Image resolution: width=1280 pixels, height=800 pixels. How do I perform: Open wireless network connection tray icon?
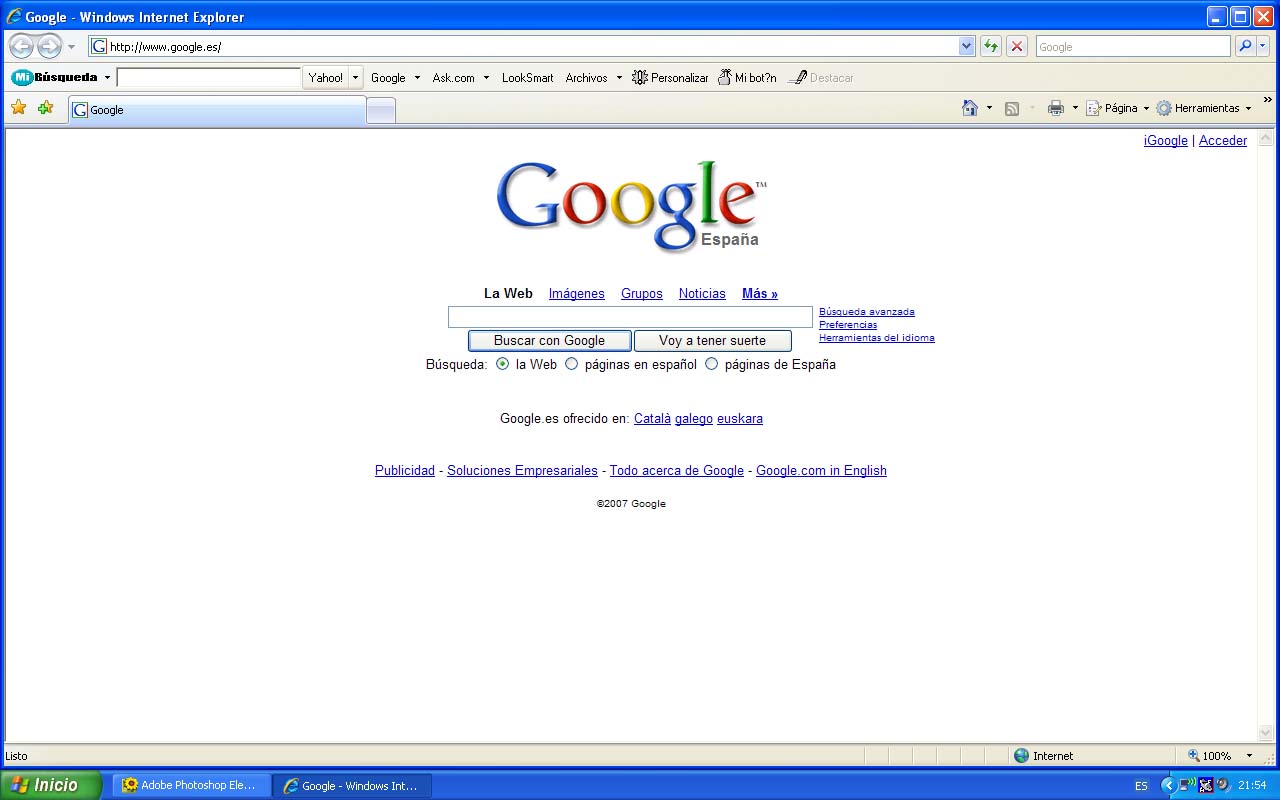point(1187,785)
